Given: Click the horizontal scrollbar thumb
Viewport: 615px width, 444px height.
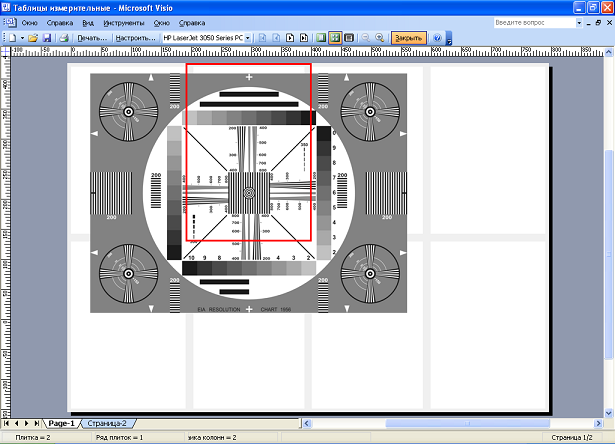Looking at the screenshot, I should tap(468, 423).
